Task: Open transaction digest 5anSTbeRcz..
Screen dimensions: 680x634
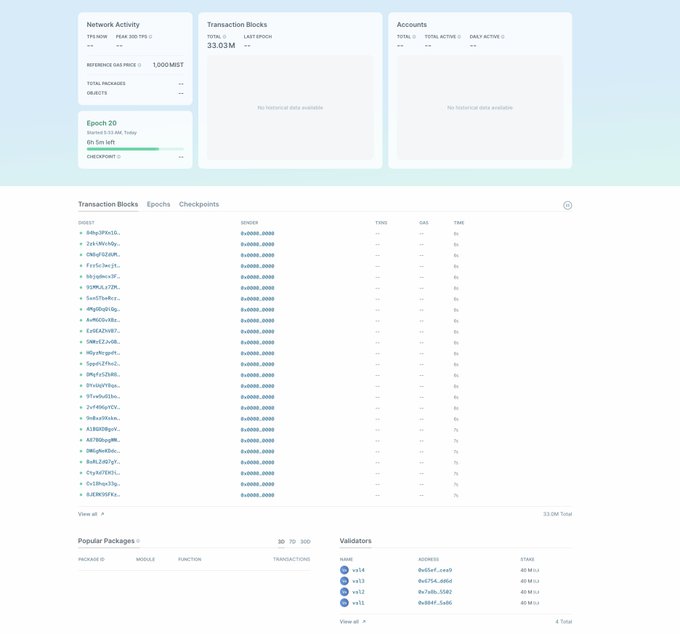Action: point(103,299)
